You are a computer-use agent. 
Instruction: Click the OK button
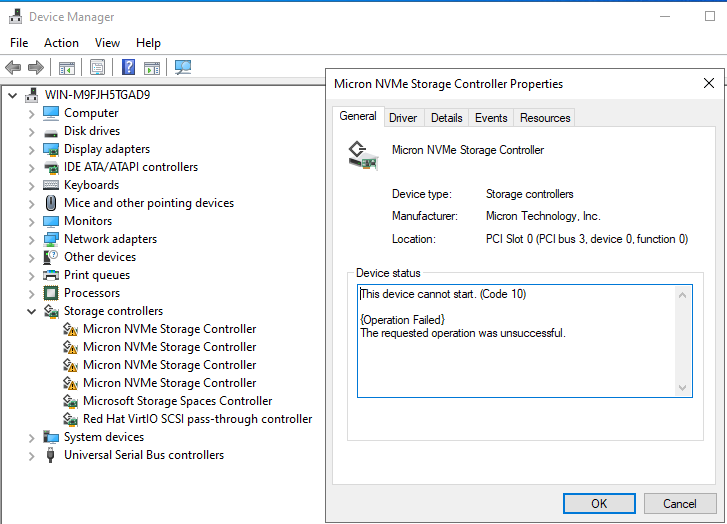pos(599,503)
